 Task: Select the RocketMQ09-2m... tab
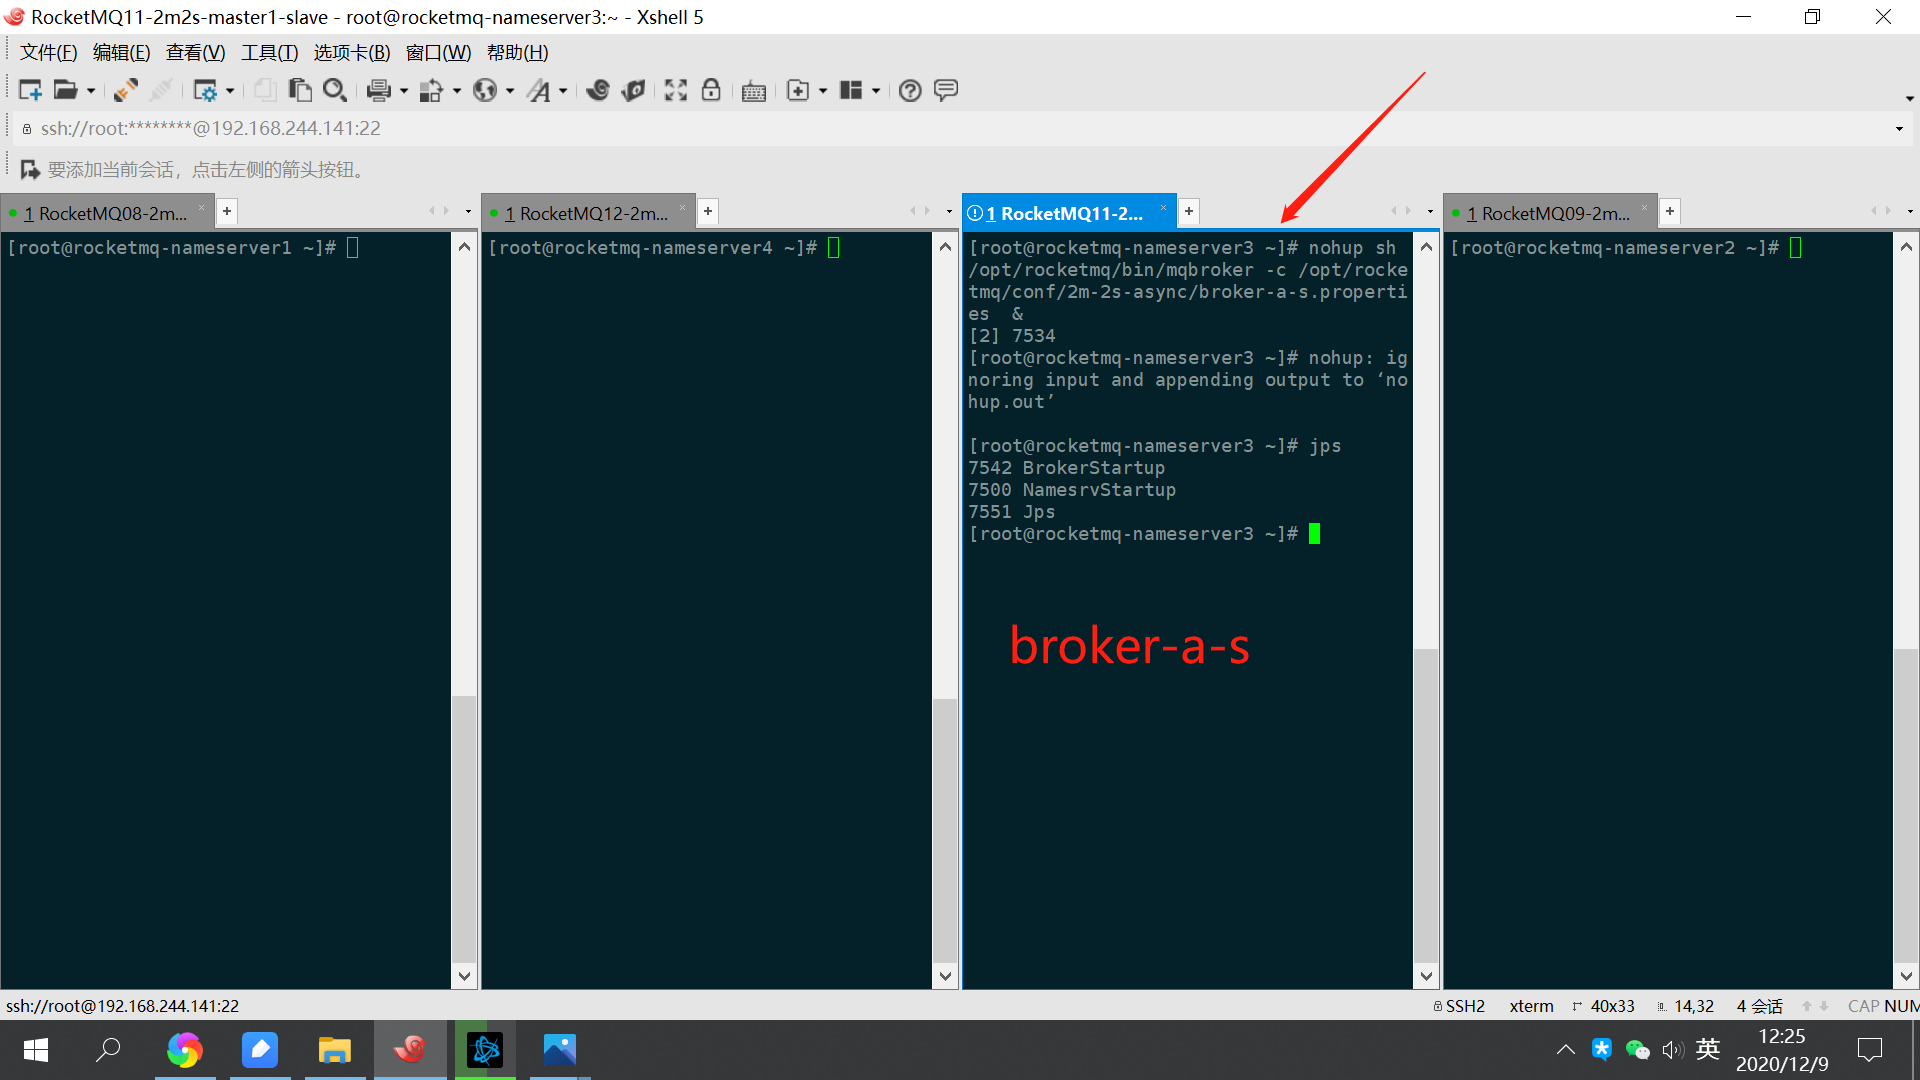point(1548,213)
